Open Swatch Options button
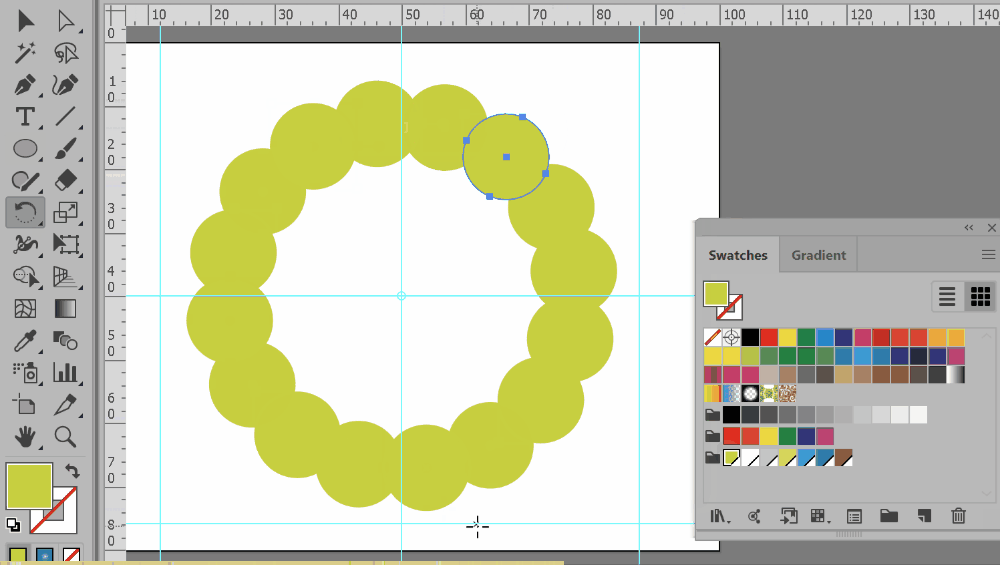 (854, 516)
